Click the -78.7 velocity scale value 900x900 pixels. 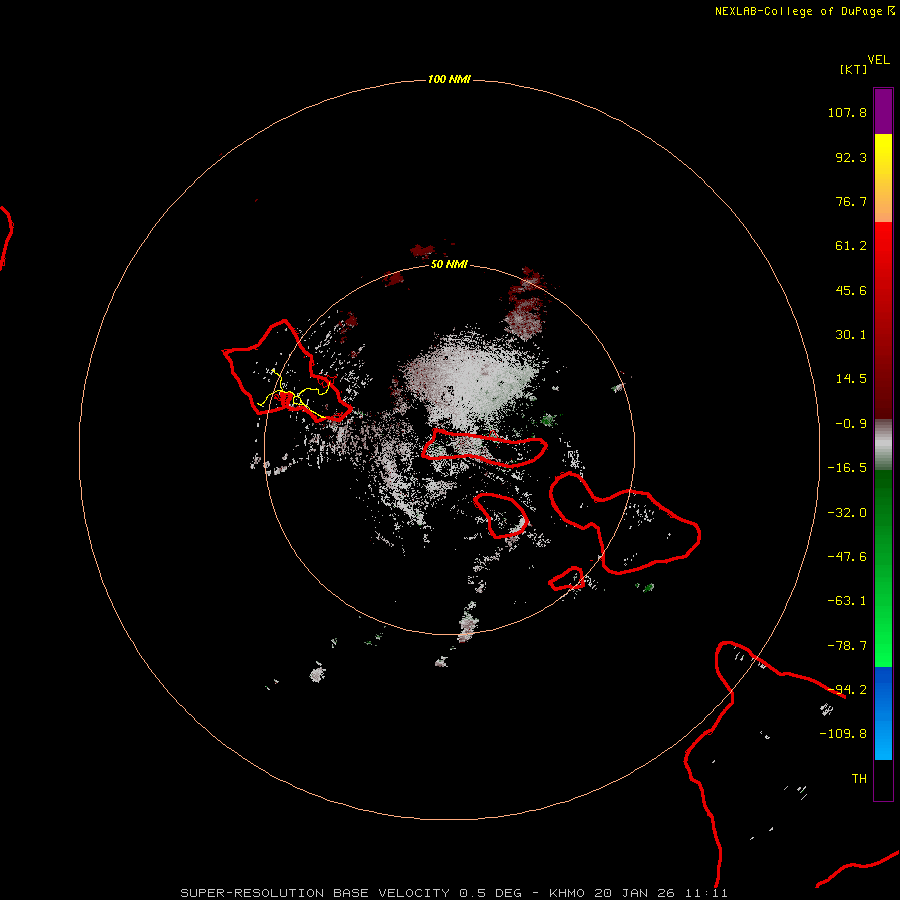click(x=847, y=646)
